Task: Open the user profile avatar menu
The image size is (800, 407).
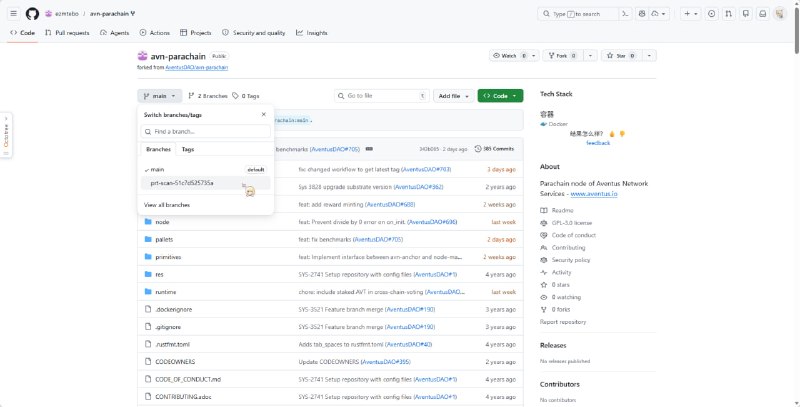Action: coord(780,14)
